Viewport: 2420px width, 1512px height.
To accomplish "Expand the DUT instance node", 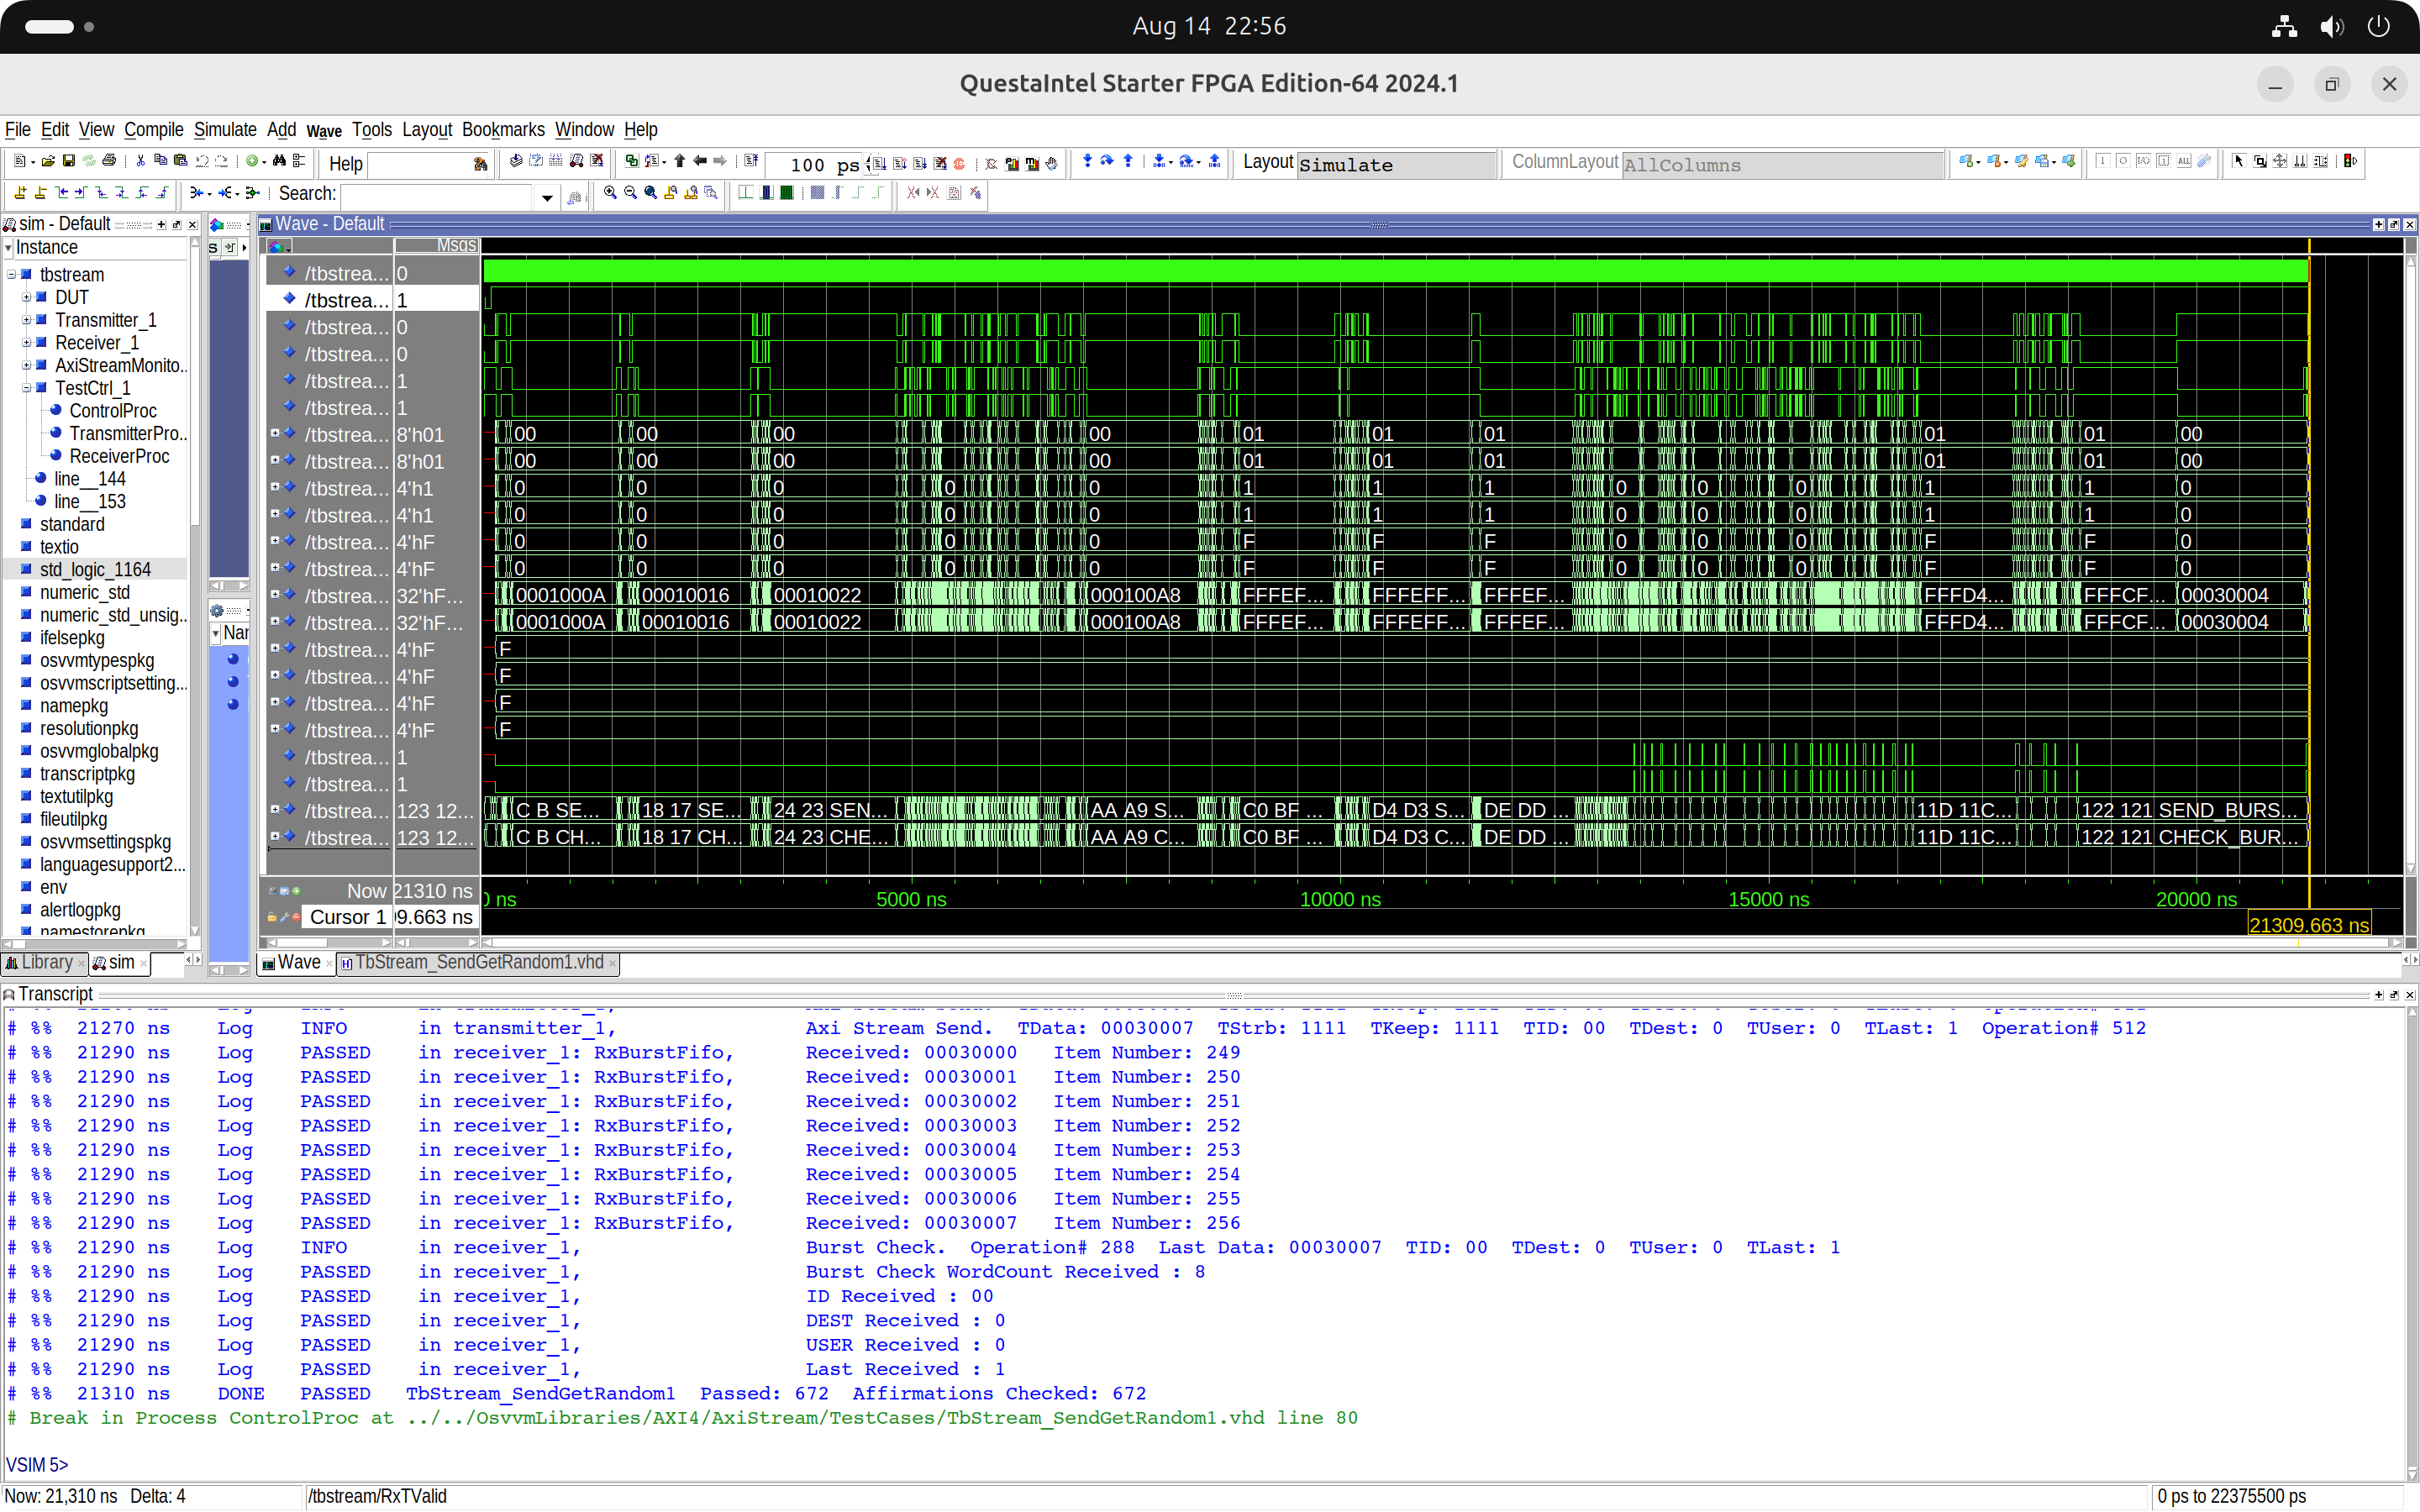I will [27, 297].
